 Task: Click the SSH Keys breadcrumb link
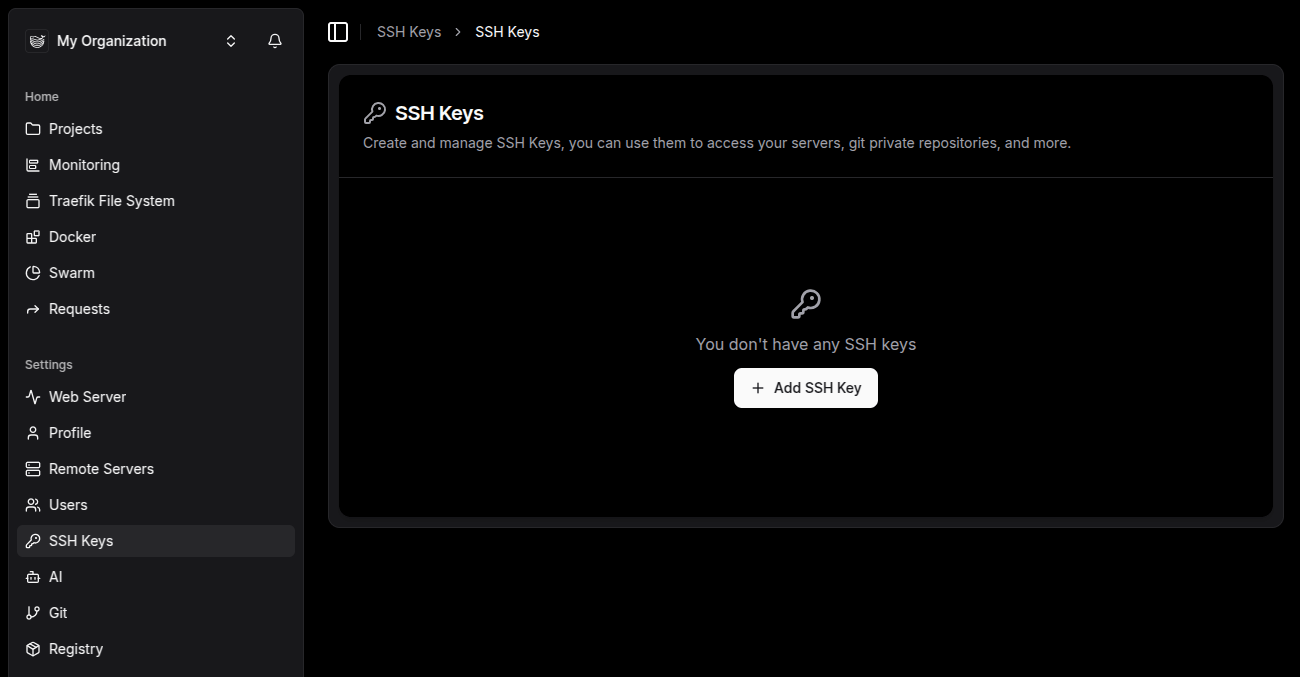(x=409, y=31)
